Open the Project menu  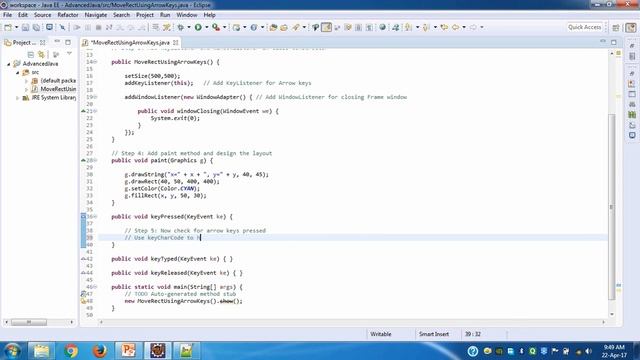pyautogui.click(x=144, y=15)
